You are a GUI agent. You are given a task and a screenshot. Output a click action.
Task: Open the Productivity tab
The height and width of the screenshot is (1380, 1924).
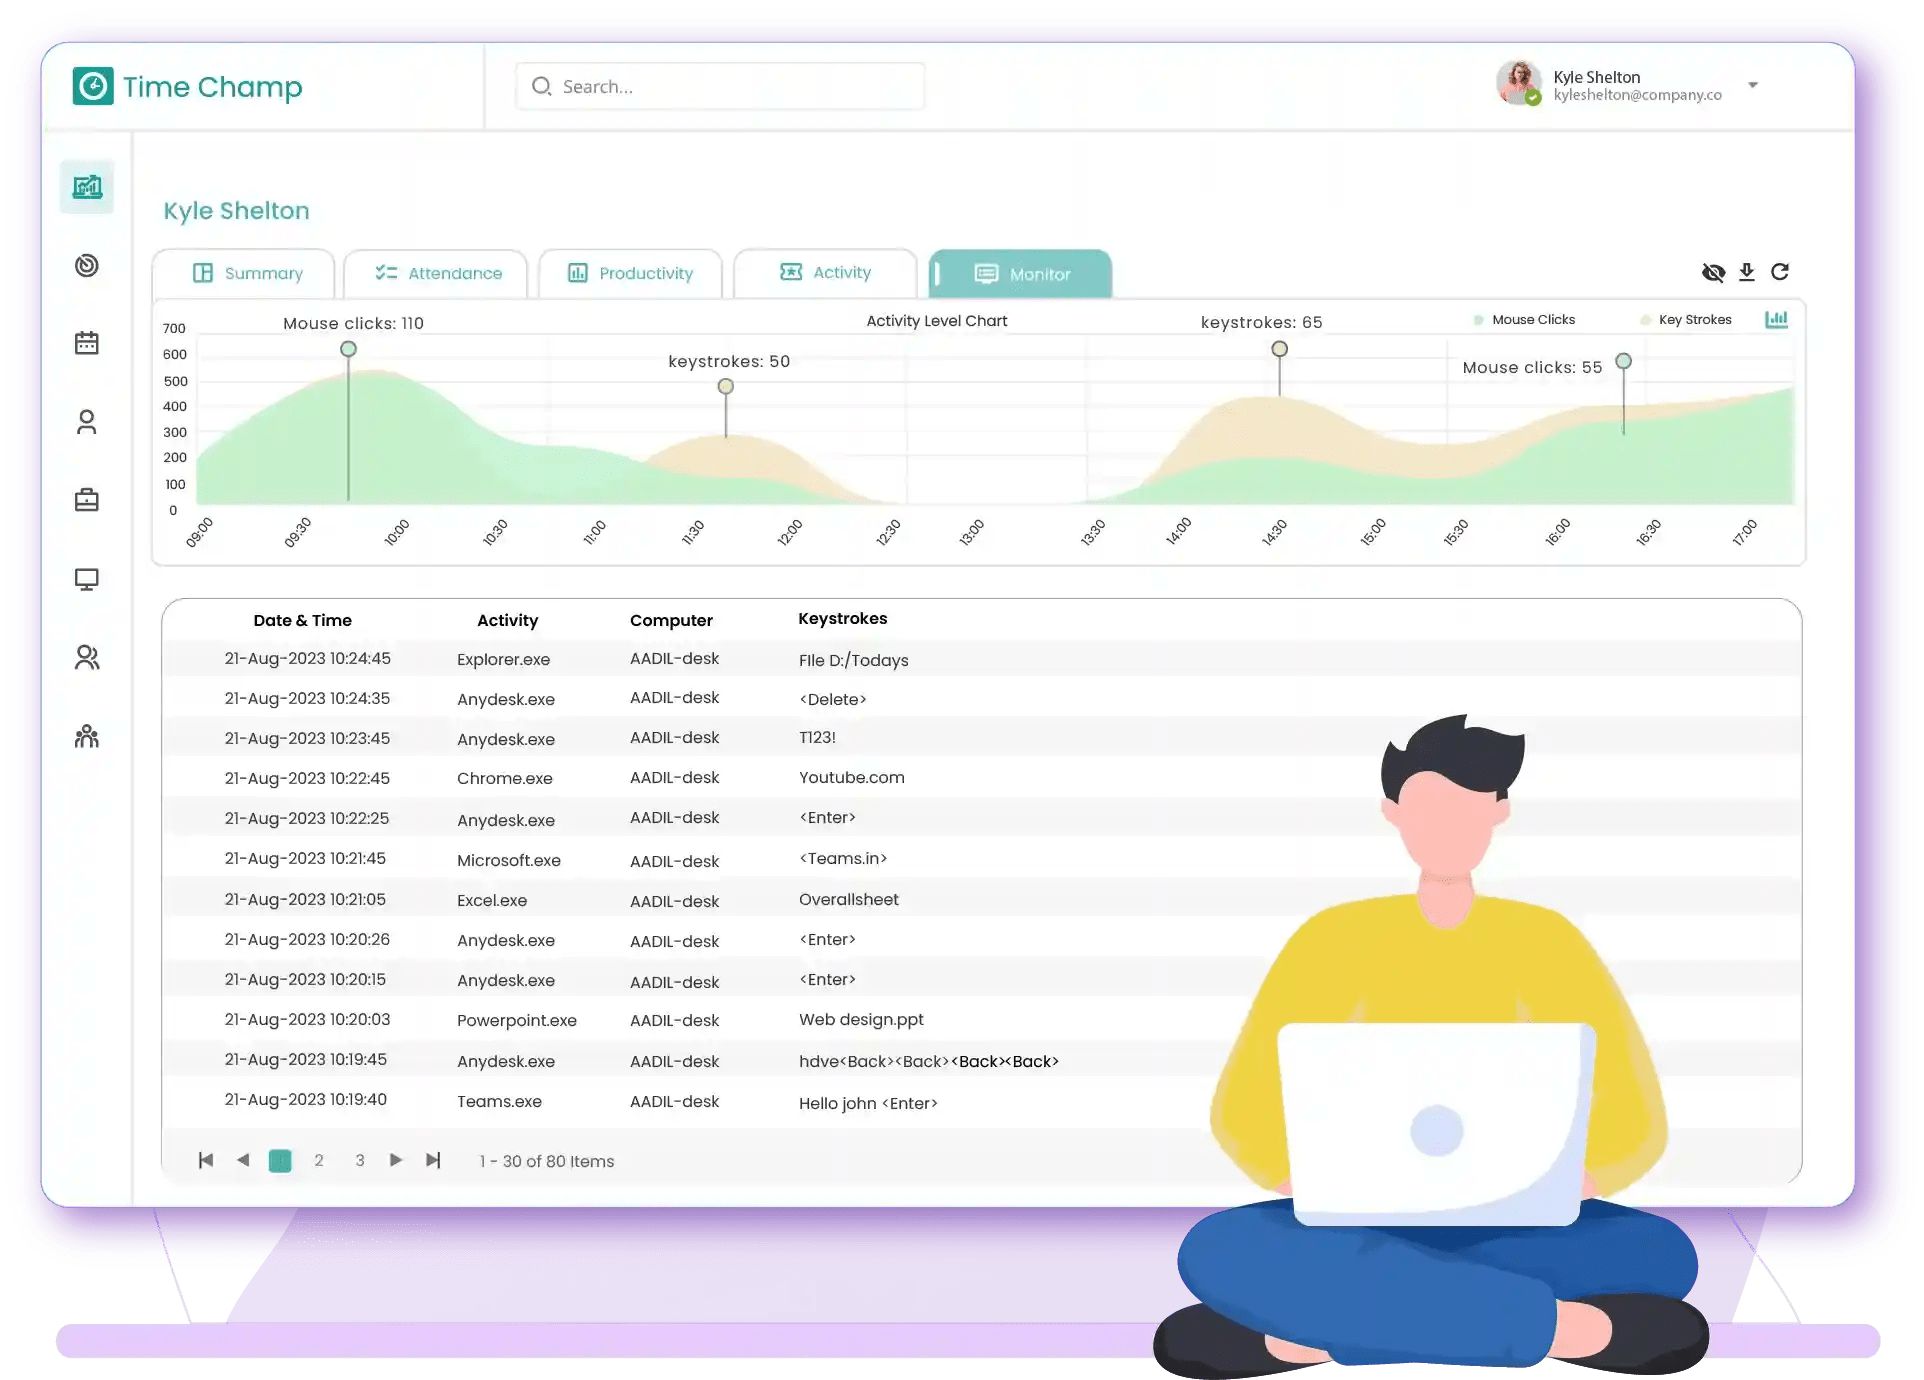[x=630, y=273]
